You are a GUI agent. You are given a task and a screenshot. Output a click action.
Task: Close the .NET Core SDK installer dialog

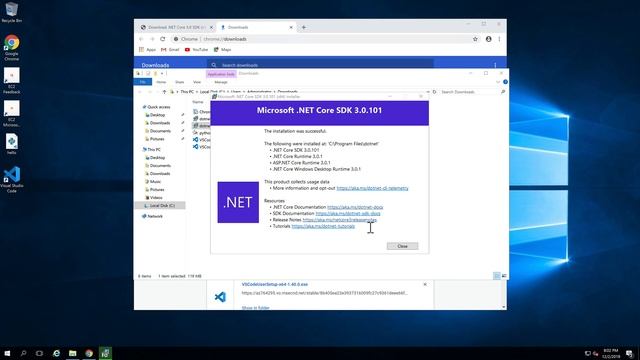point(402,246)
